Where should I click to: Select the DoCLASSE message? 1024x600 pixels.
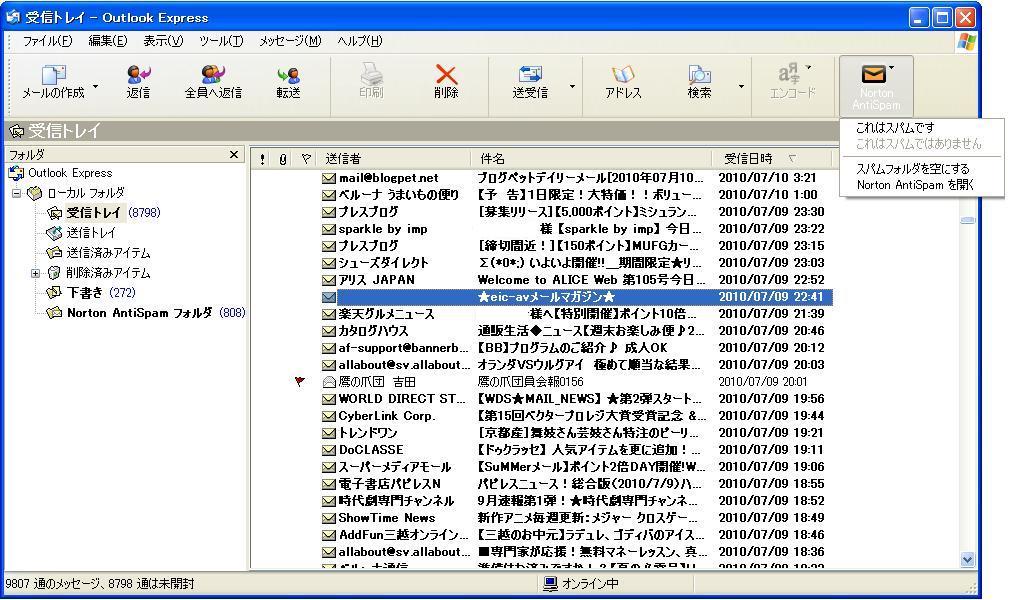coord(575,450)
